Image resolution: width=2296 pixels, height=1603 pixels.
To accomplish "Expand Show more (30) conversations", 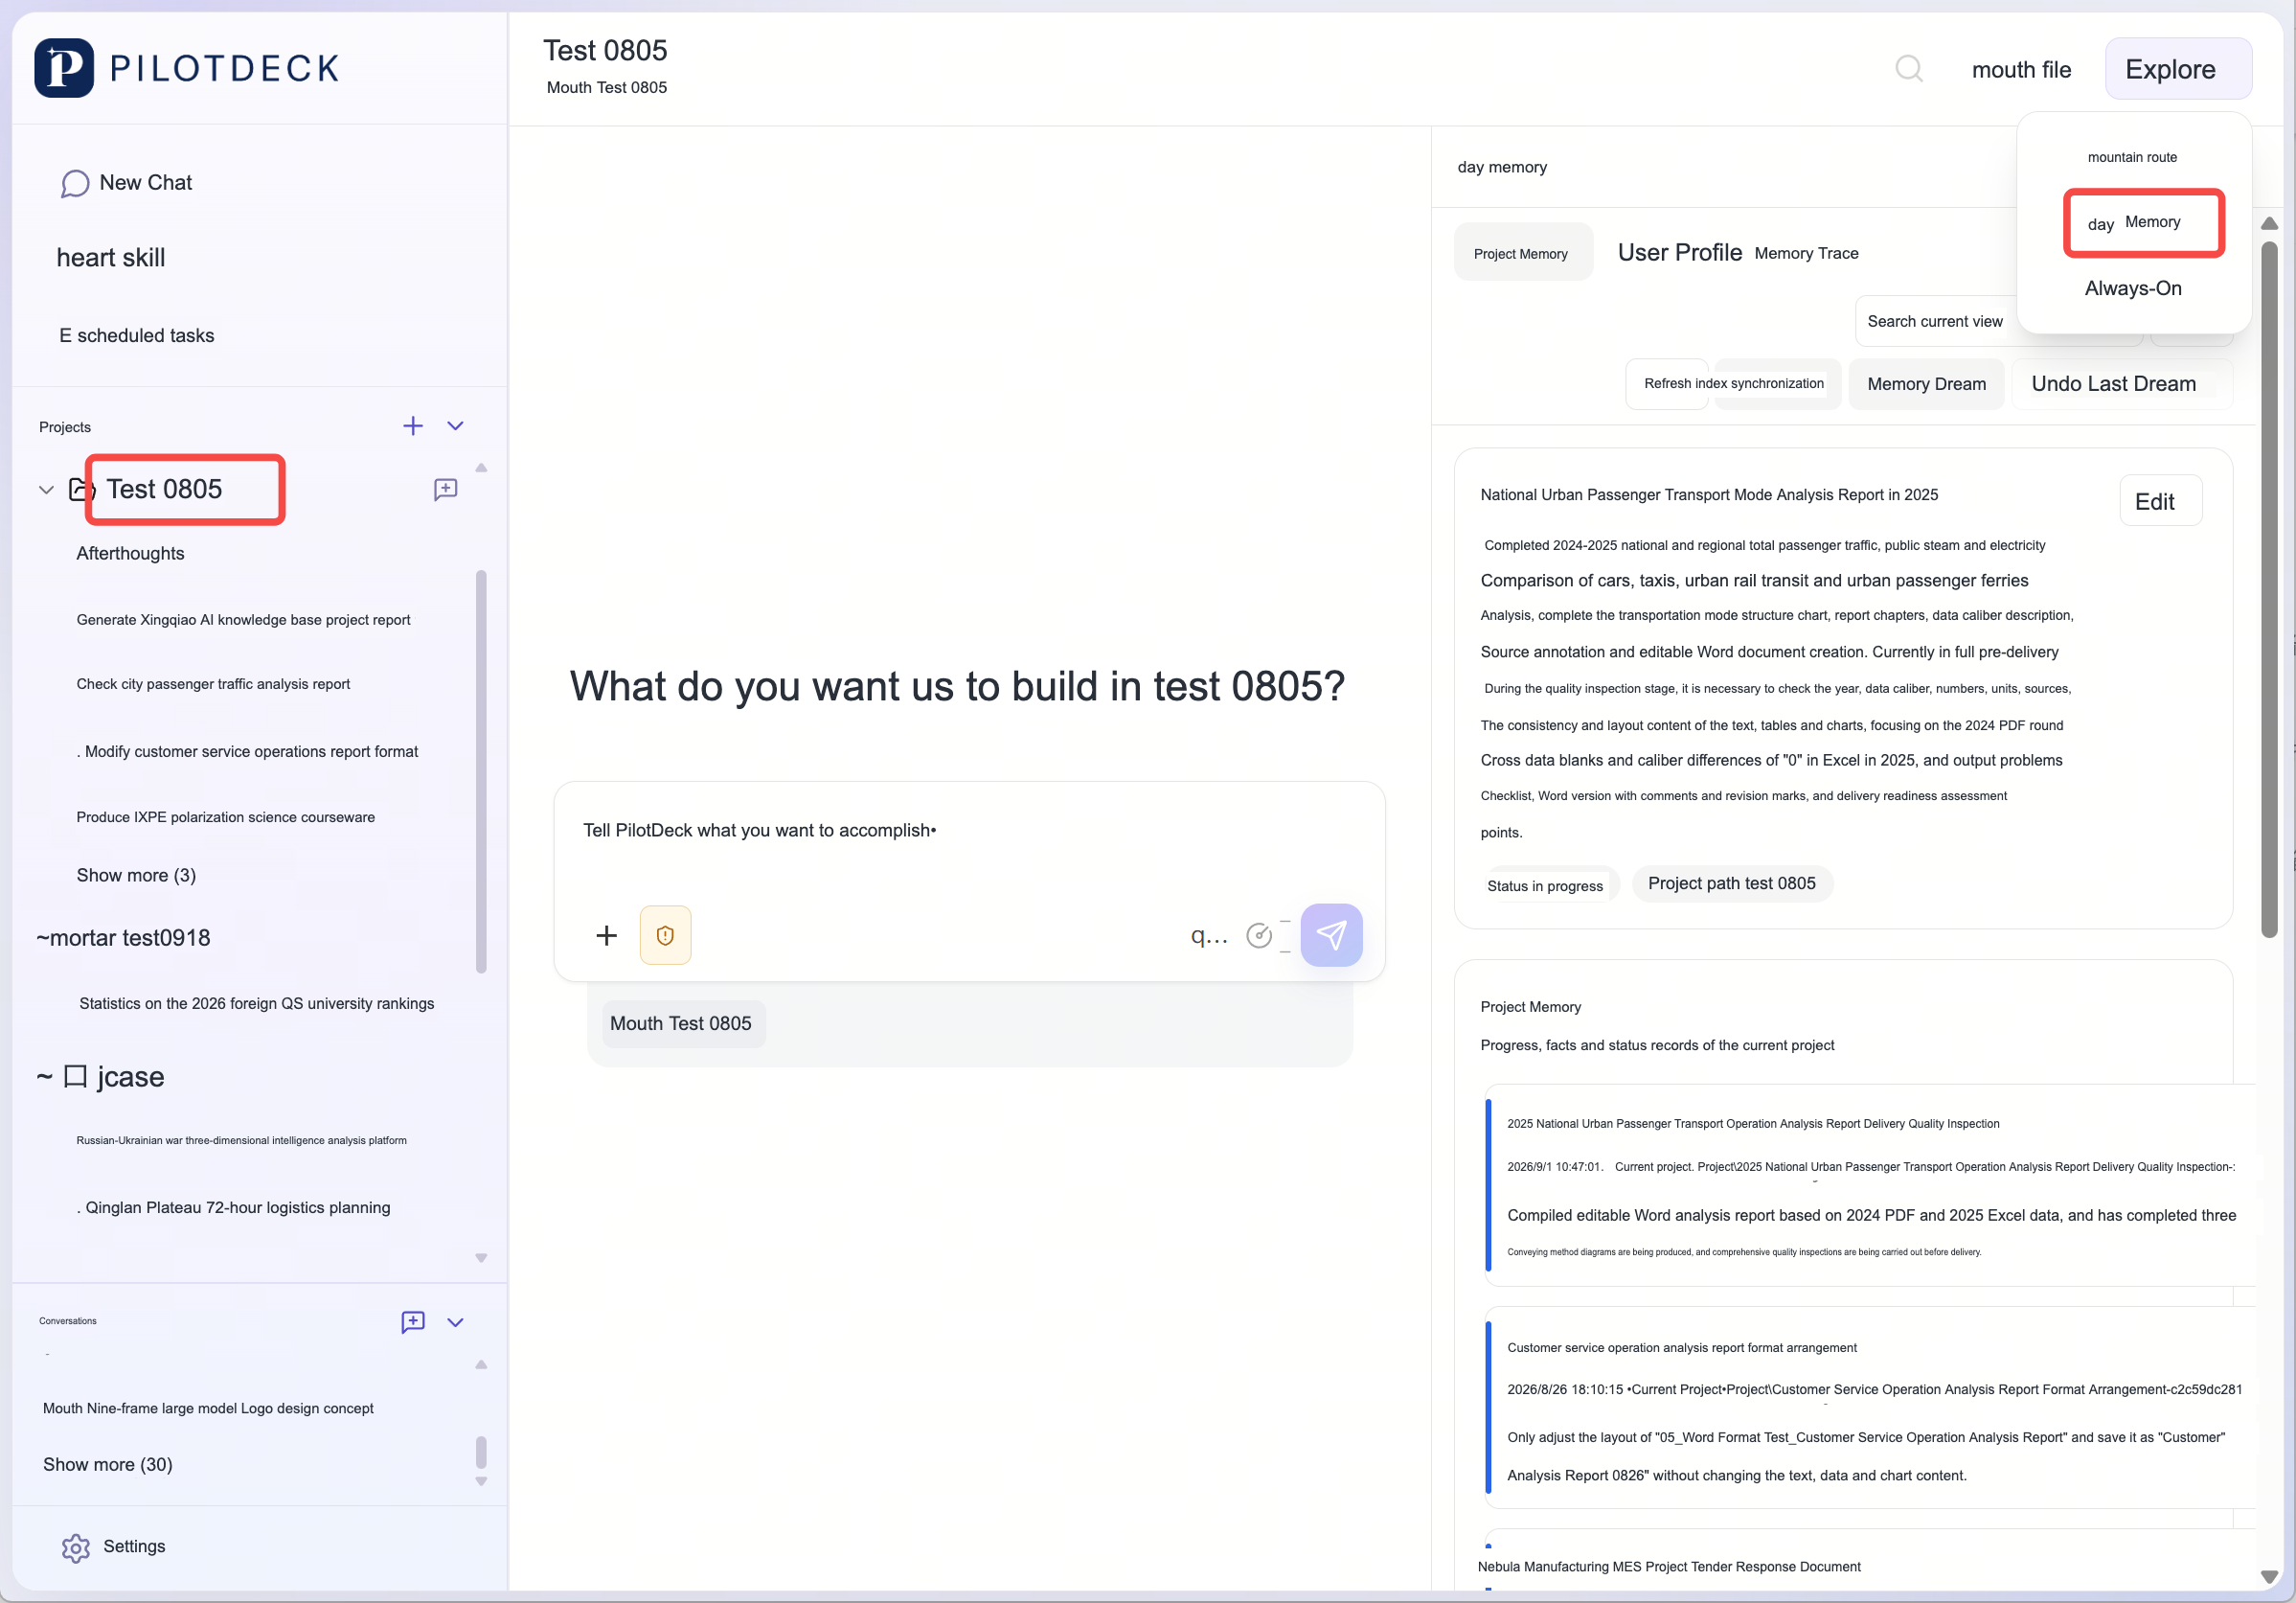I will click(x=108, y=1464).
